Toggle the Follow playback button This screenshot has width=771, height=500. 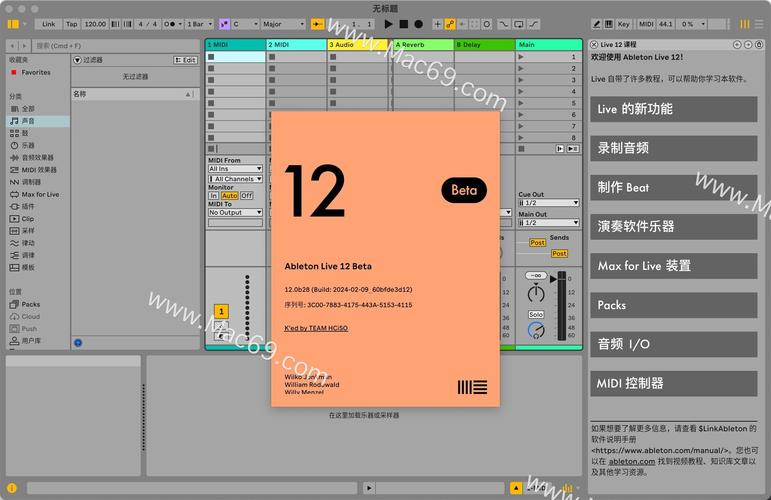coord(318,24)
